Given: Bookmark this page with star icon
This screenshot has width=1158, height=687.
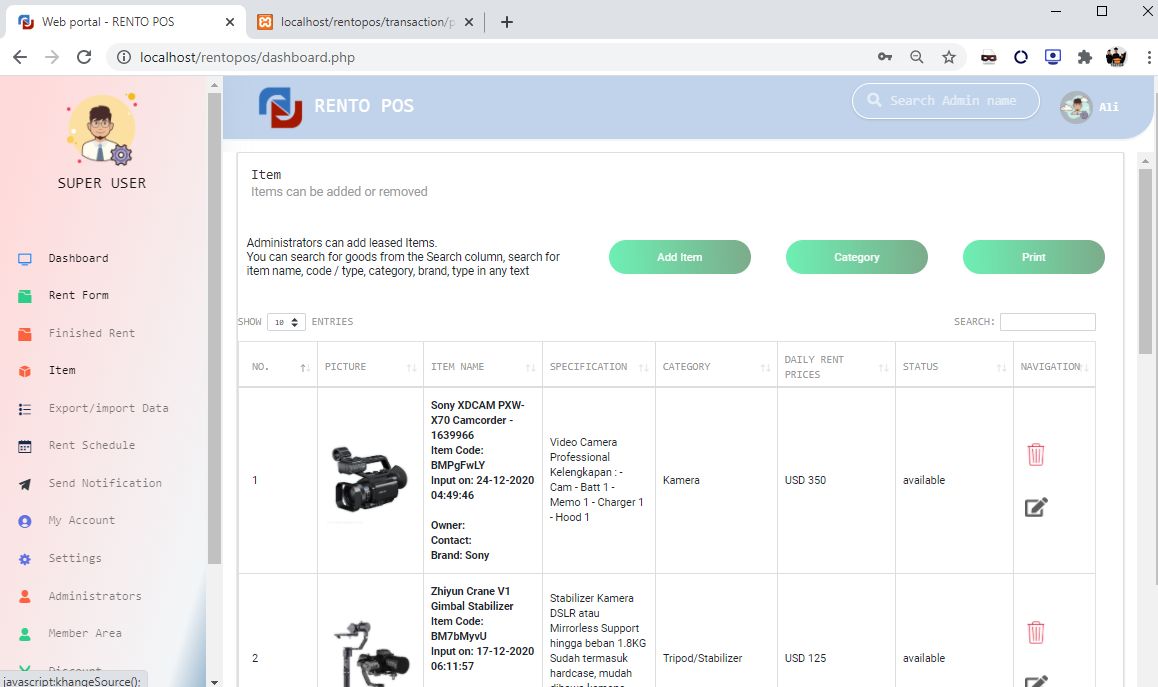Looking at the screenshot, I should pos(949,57).
